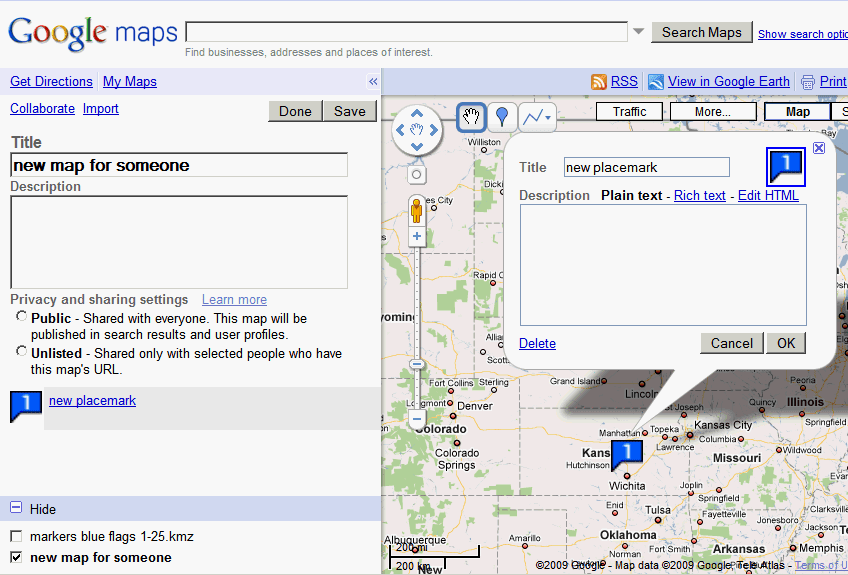Focus the placemark Title field in balloon
Screen dimensions: 848x575
tap(646, 167)
